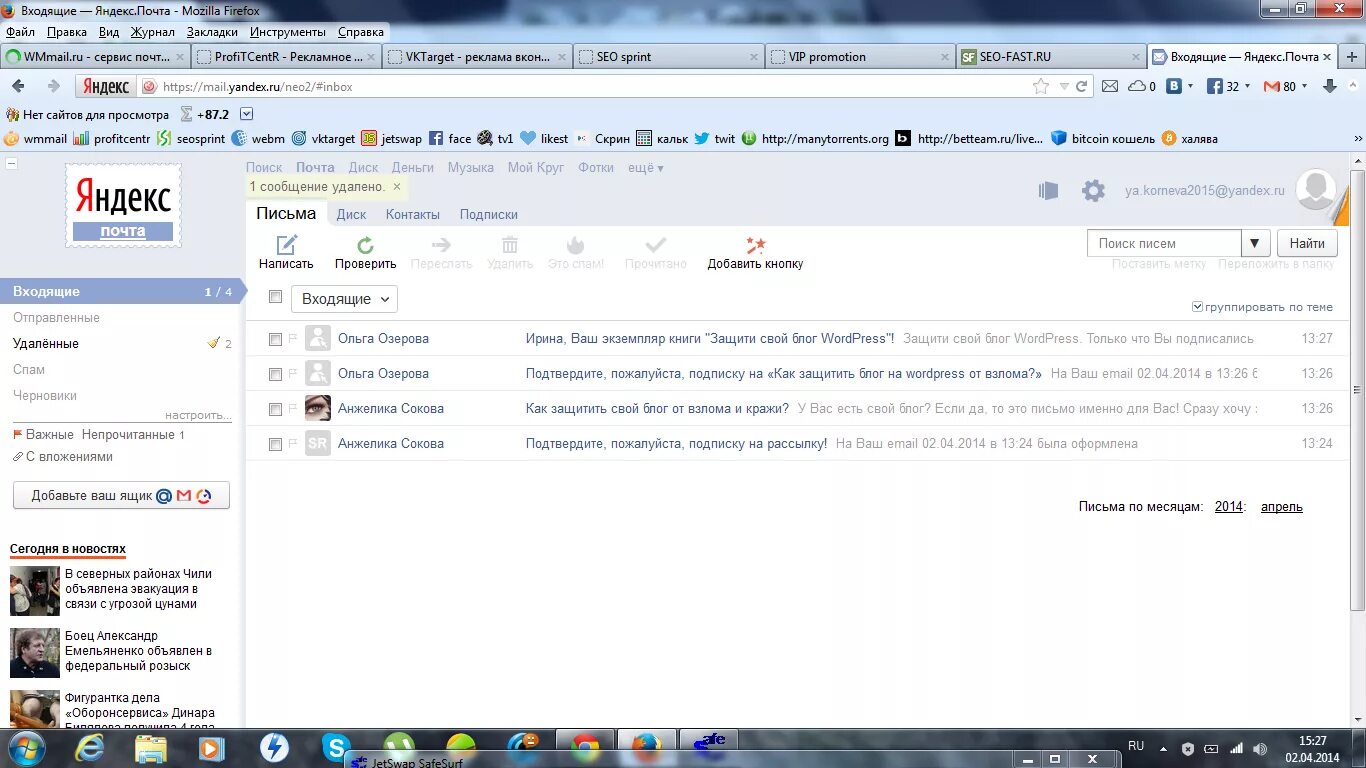Click the mail envelope toolbar icon
The height and width of the screenshot is (768, 1366).
(1109, 87)
